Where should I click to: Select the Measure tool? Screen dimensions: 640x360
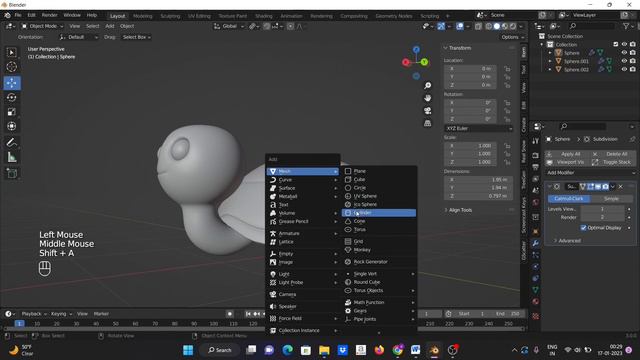pos(12,157)
